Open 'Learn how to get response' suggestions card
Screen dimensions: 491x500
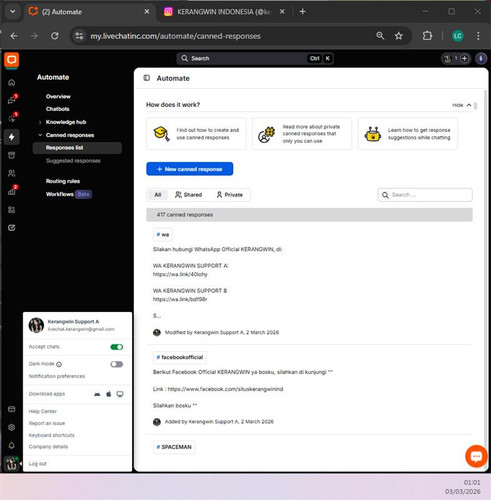[x=408, y=134]
